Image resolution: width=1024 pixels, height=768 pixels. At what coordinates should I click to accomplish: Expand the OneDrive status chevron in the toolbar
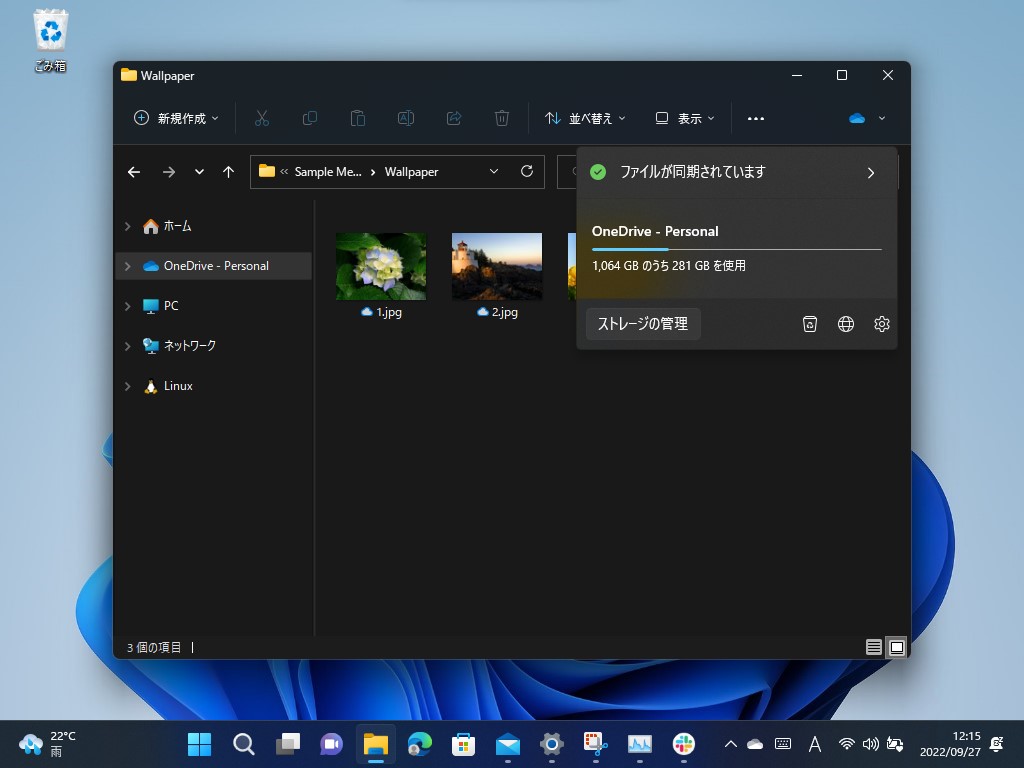pos(882,118)
